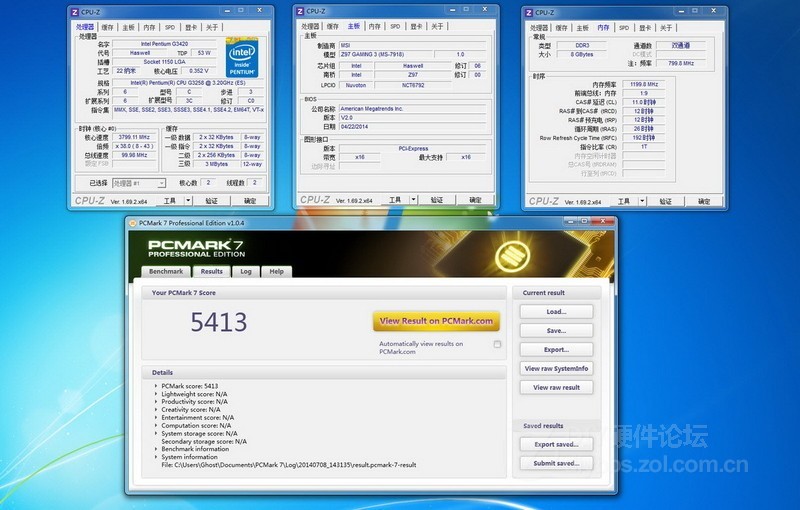Open View raw SystemInfo

tap(556, 368)
